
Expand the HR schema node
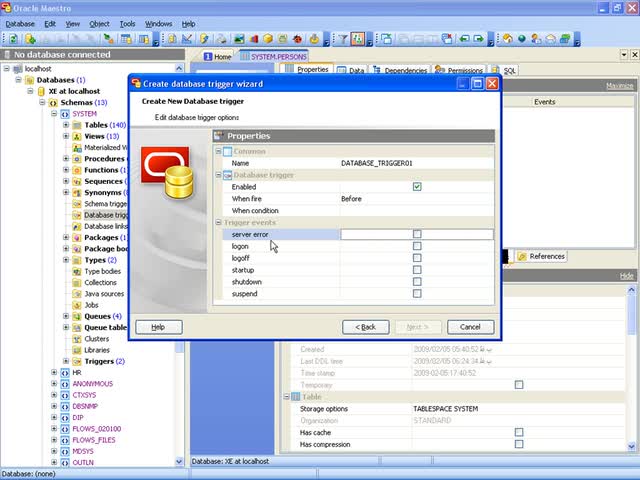coord(54,372)
